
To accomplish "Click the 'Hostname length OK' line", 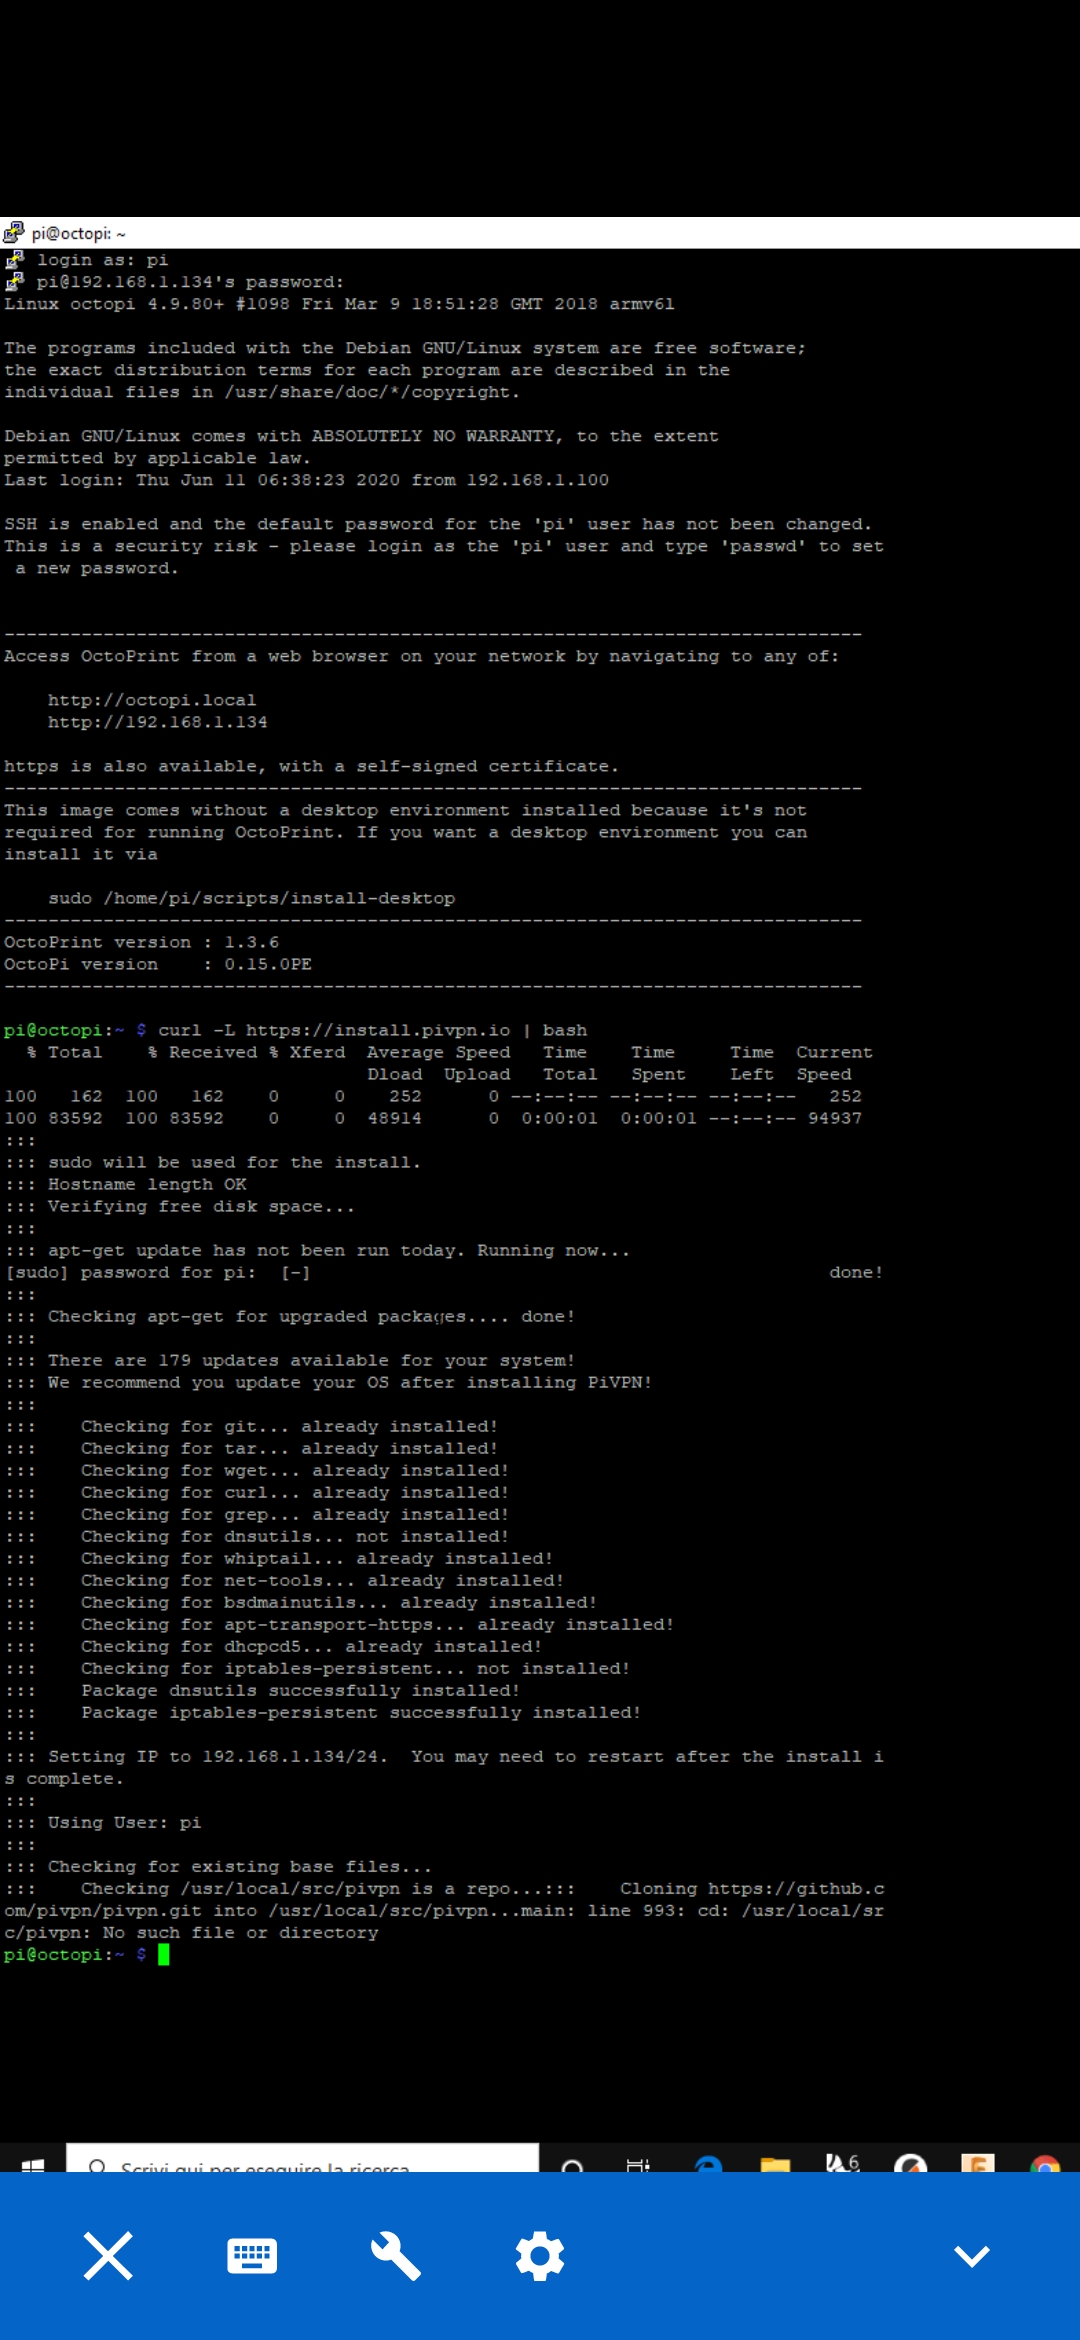I will [x=147, y=1184].
